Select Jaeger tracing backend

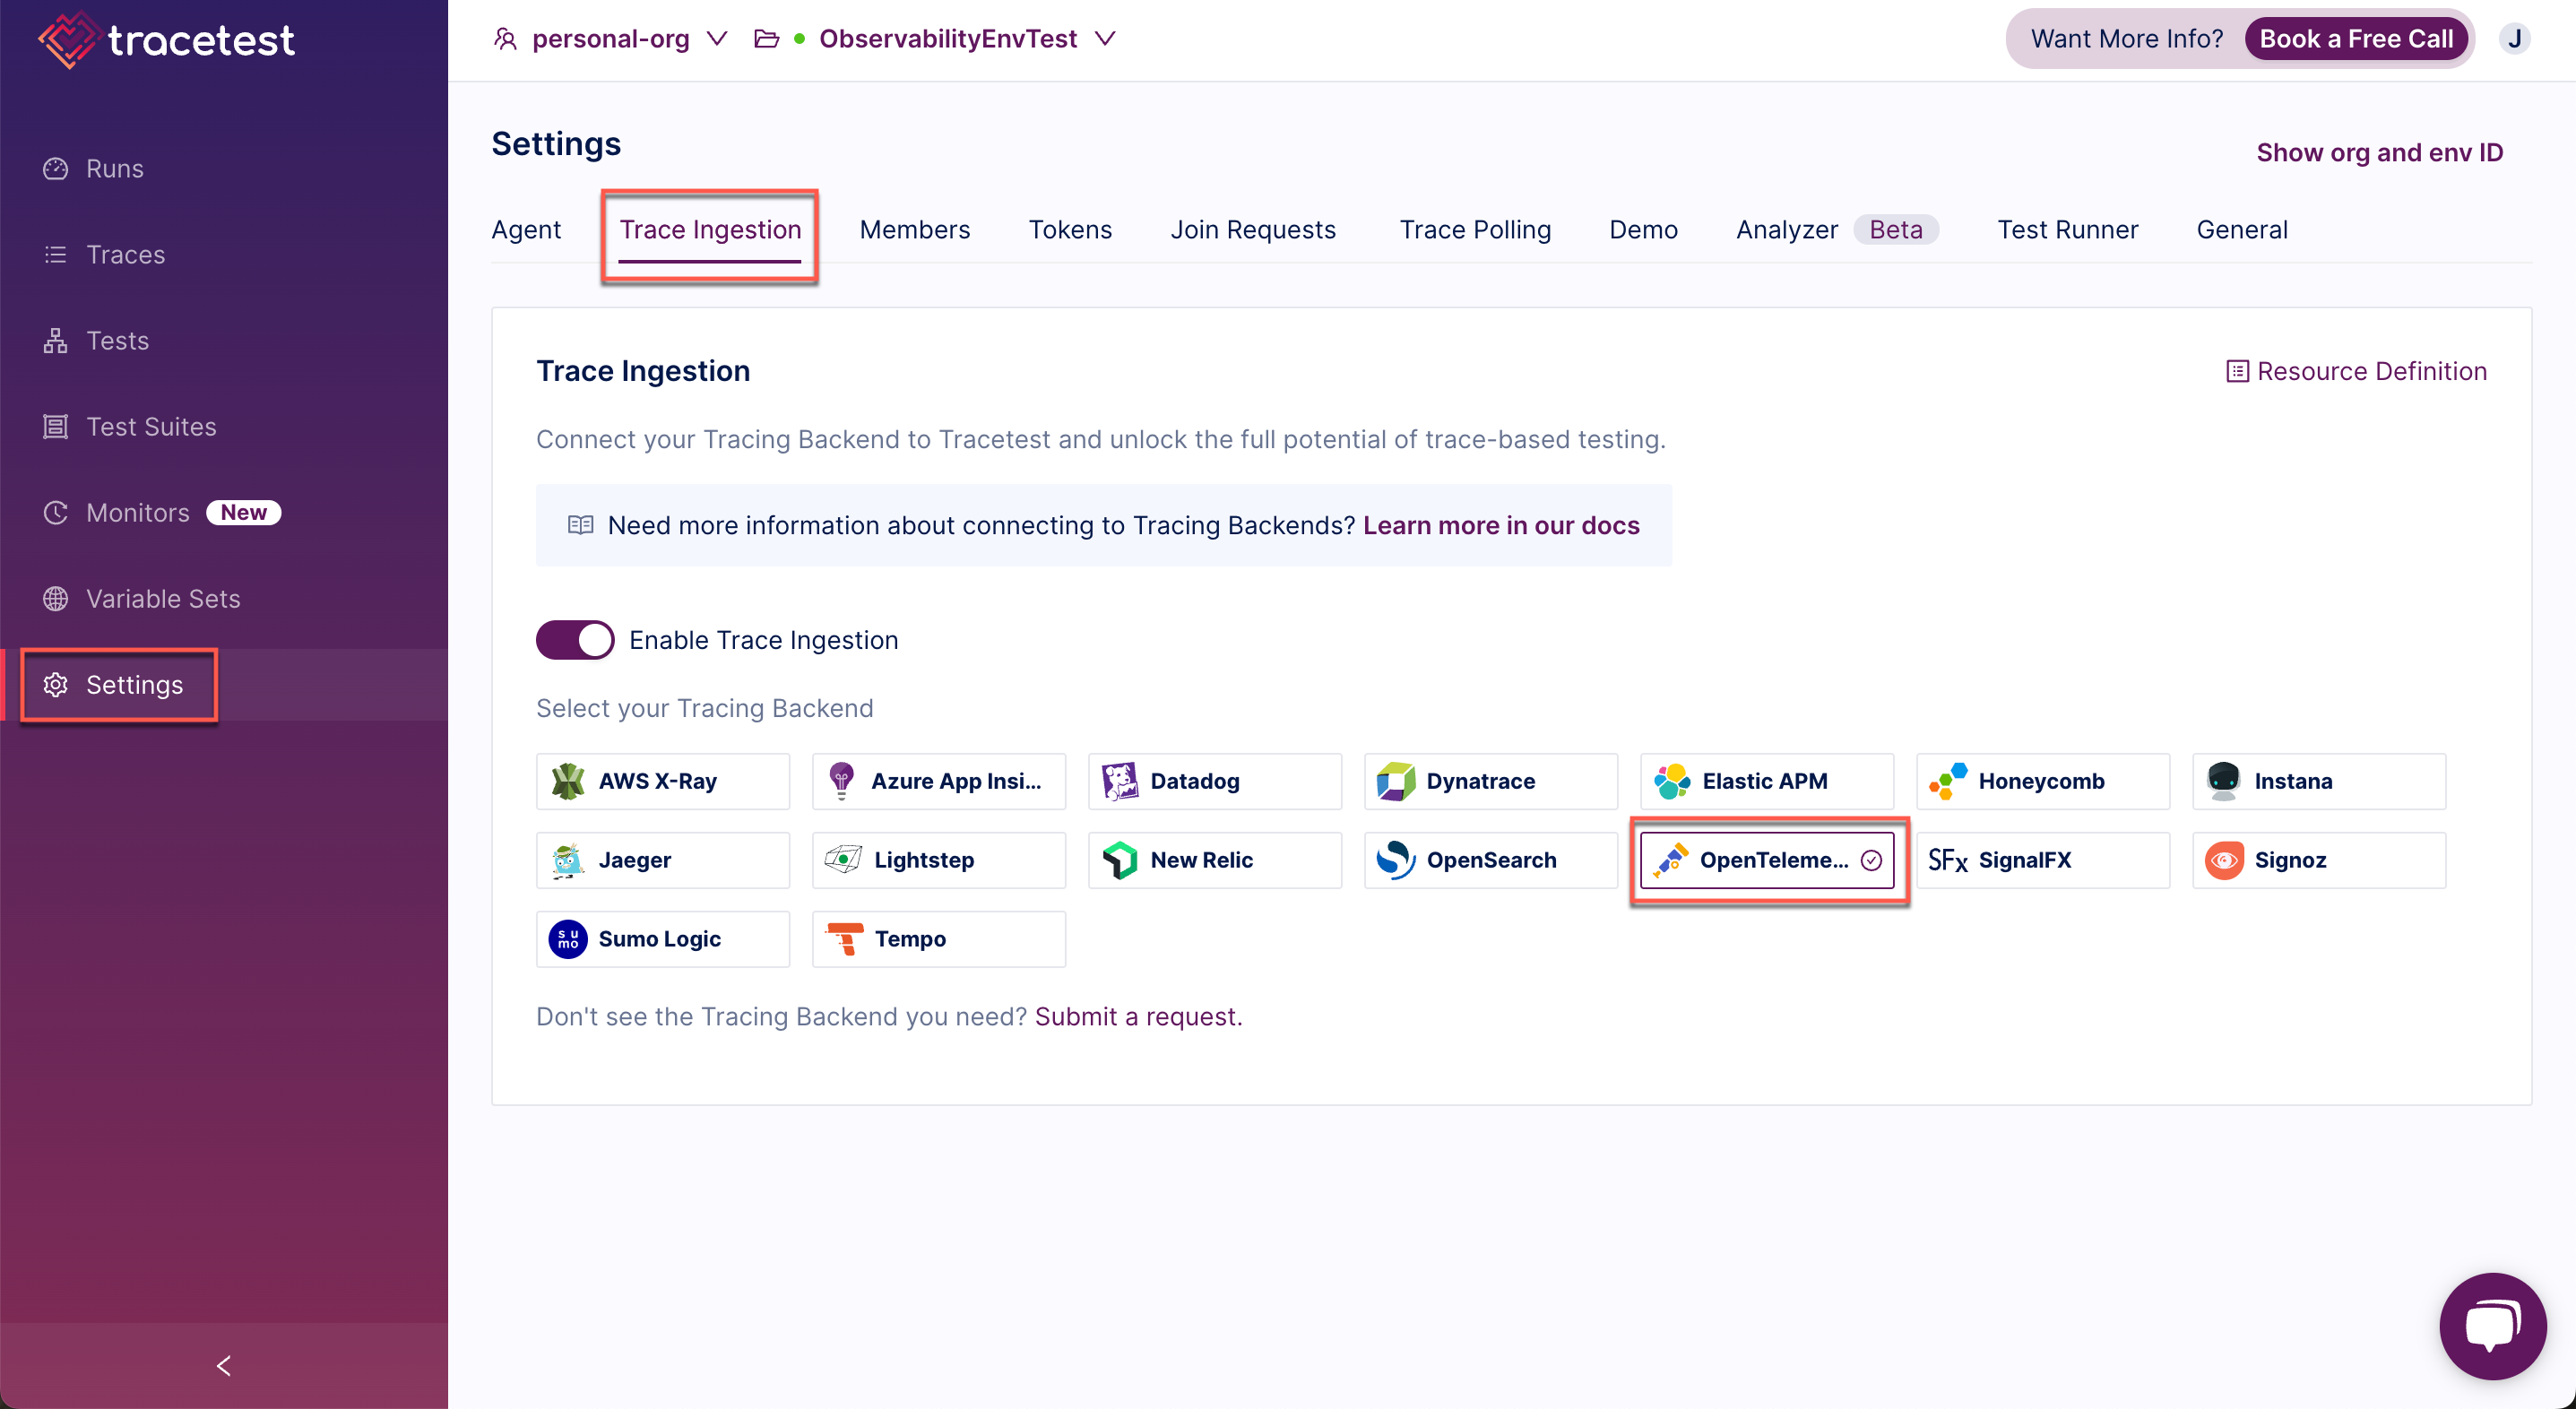[663, 860]
